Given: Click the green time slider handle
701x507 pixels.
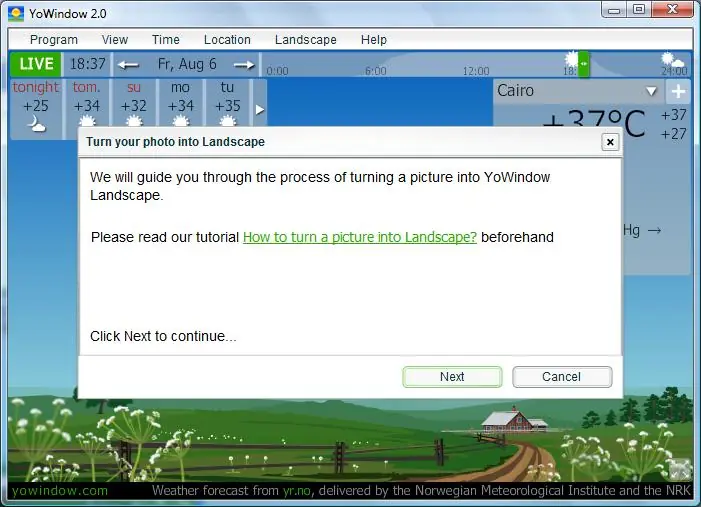Looking at the screenshot, I should point(583,64).
